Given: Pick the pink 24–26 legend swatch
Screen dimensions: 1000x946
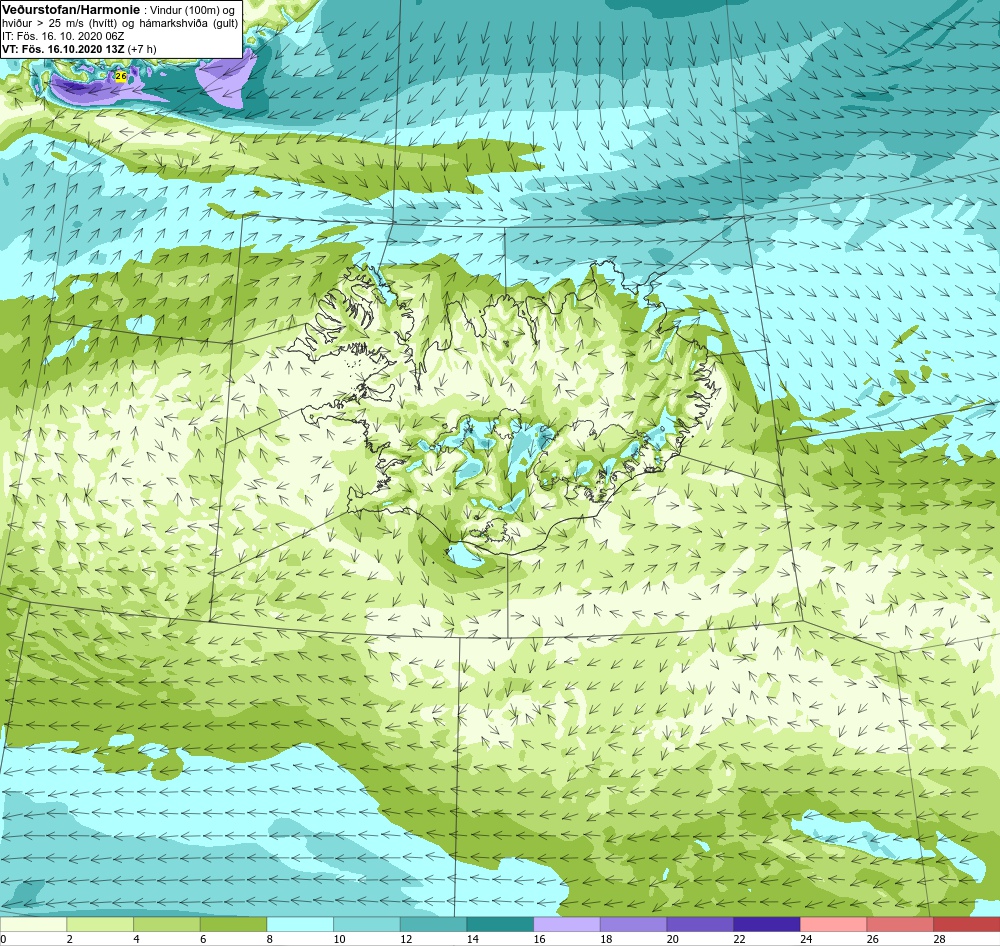Looking at the screenshot, I should point(833,924).
